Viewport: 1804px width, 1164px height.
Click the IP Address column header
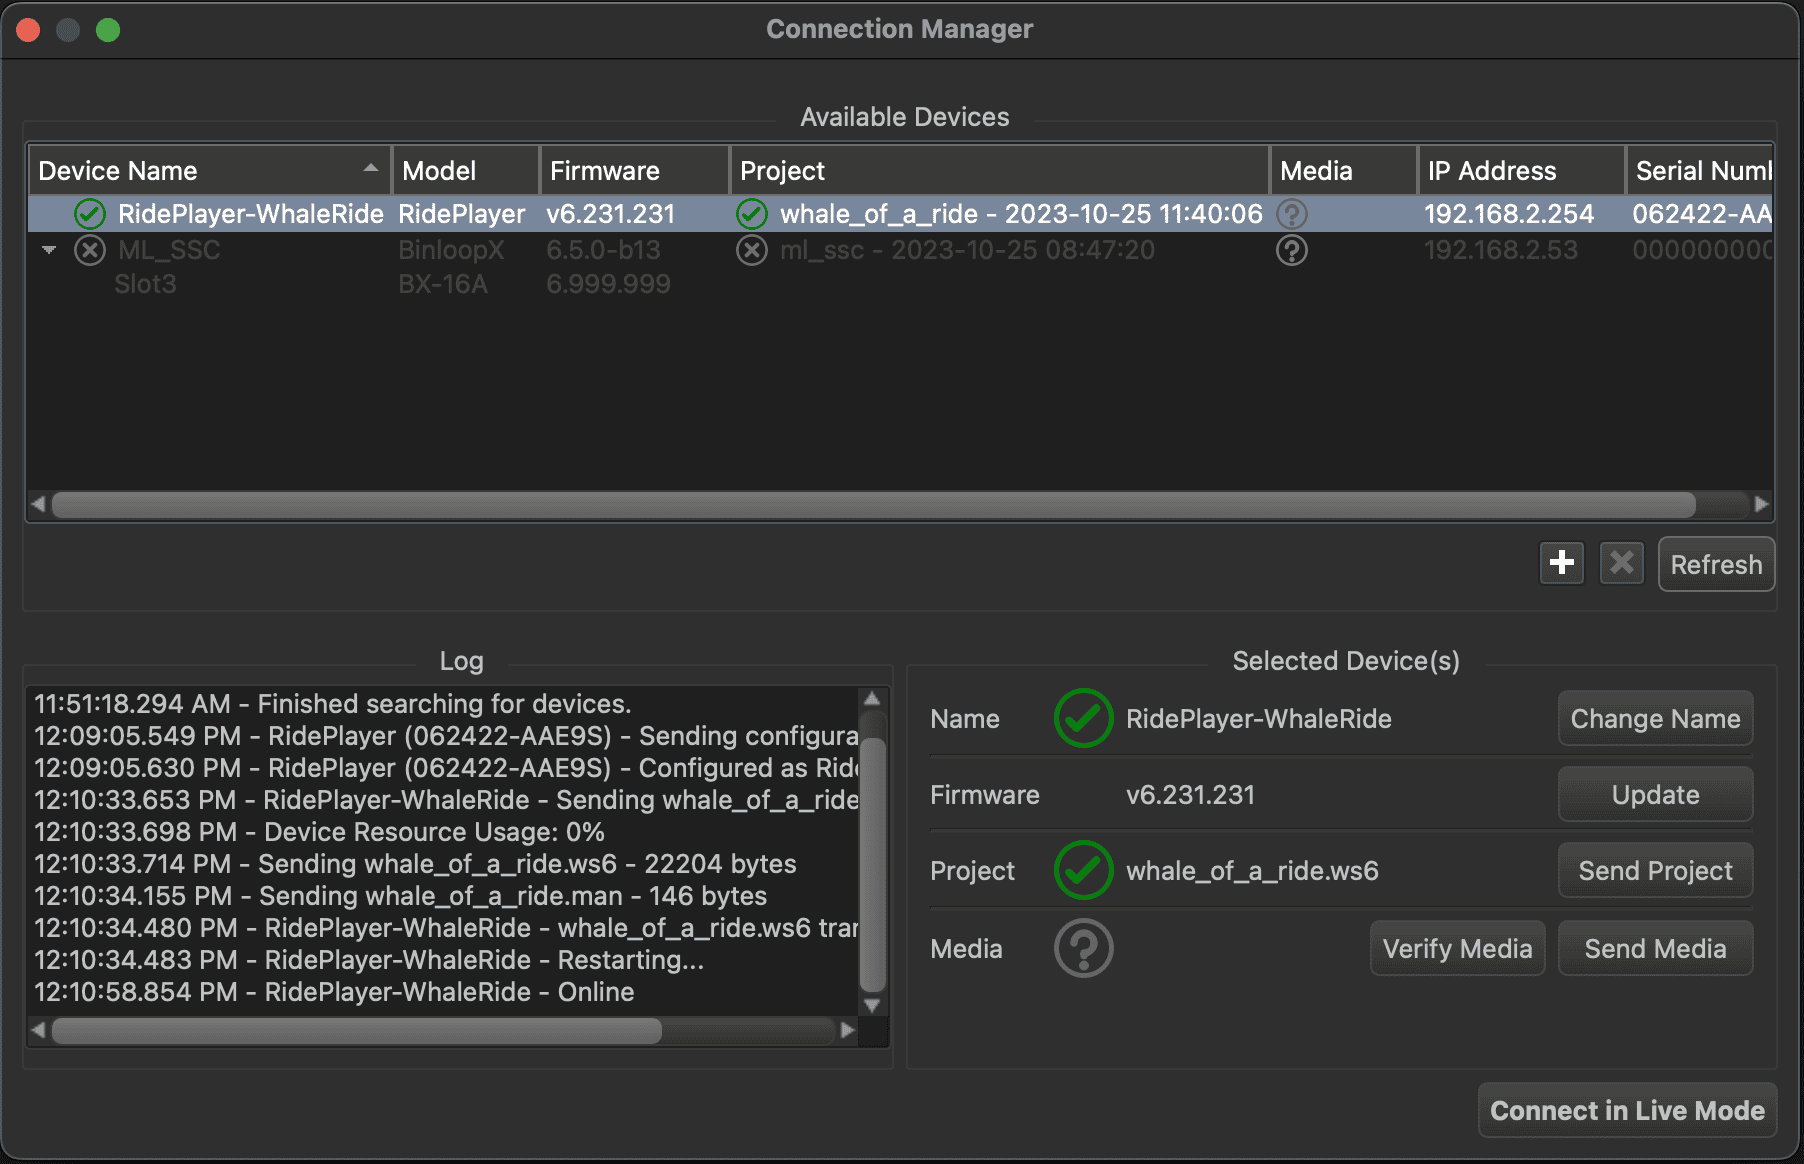1519,171
